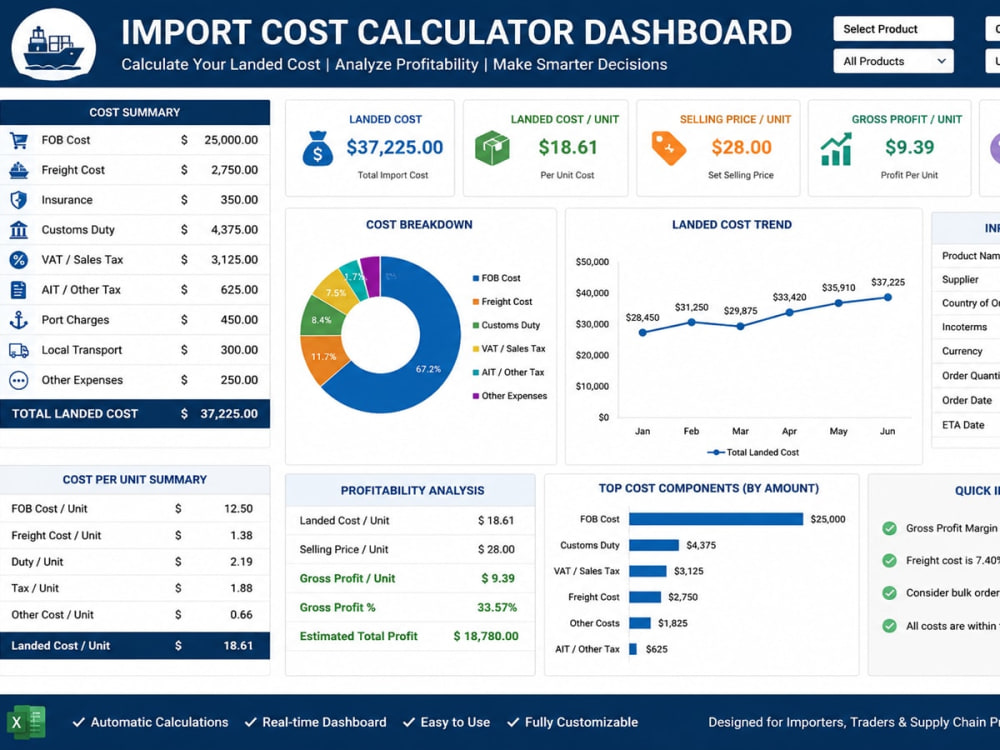Click the TOTAL LANDED COST row
The width and height of the screenshot is (1000, 750).
click(135, 414)
